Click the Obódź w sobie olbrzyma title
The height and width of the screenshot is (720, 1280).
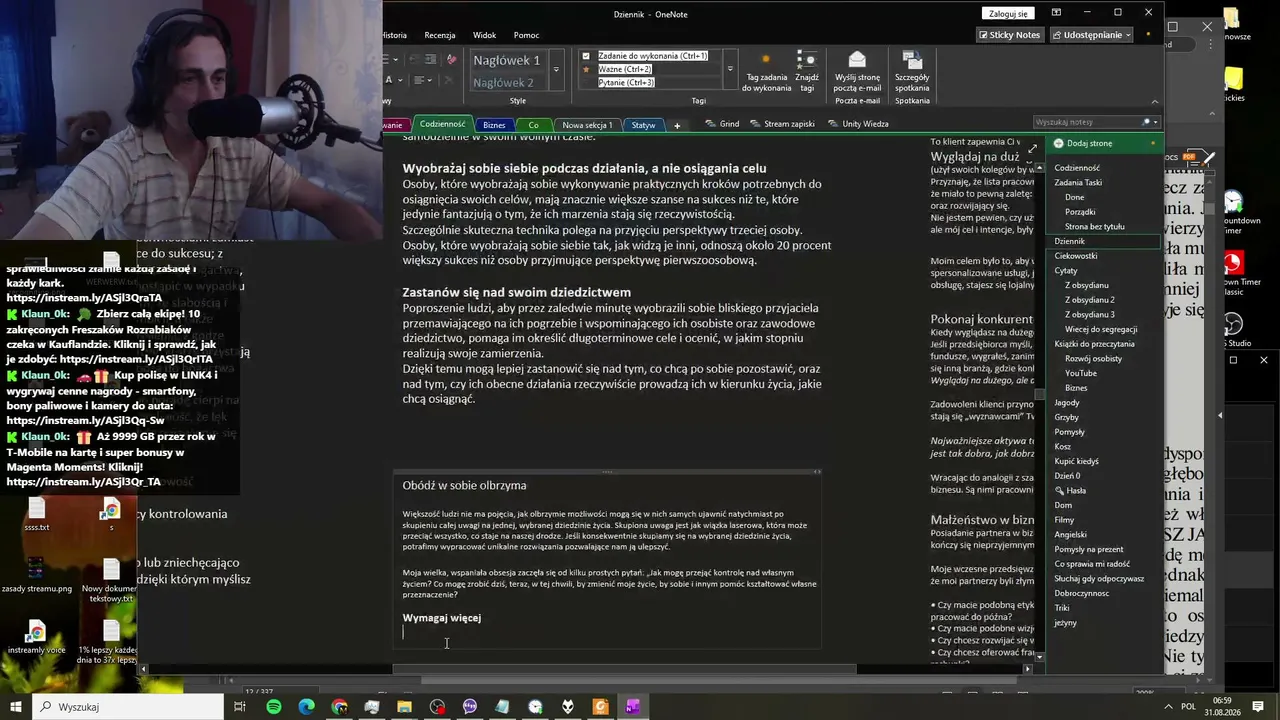[464, 486]
